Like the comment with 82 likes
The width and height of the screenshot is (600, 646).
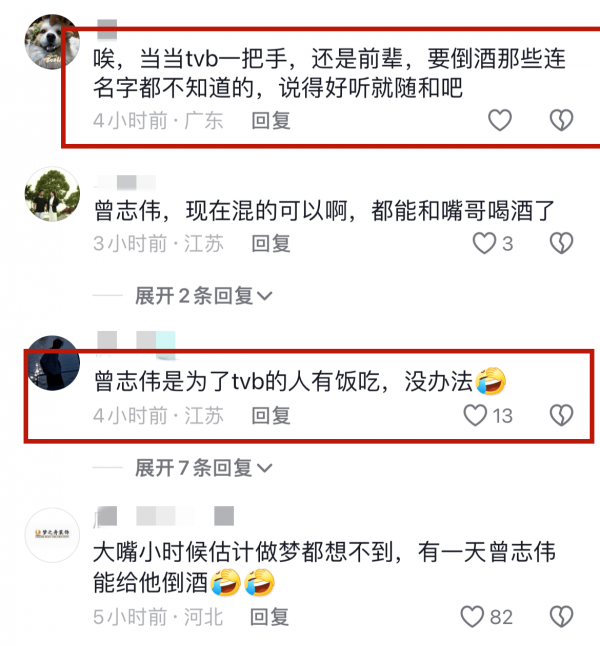[x=472, y=617]
